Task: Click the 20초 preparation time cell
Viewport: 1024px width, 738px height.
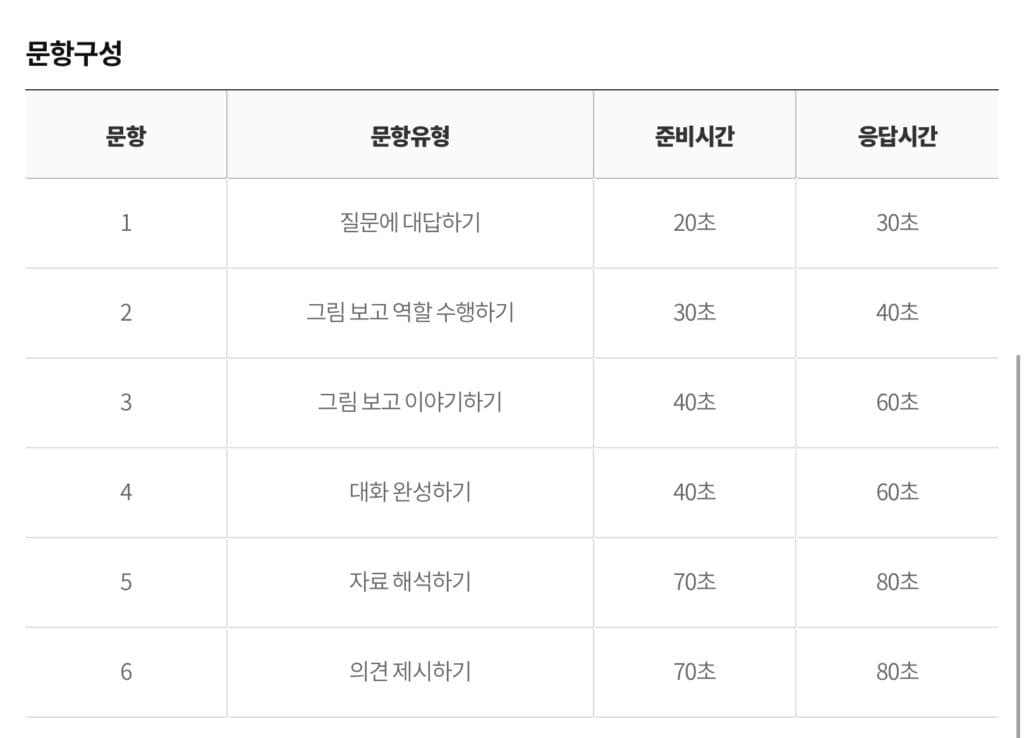Action: tap(694, 223)
